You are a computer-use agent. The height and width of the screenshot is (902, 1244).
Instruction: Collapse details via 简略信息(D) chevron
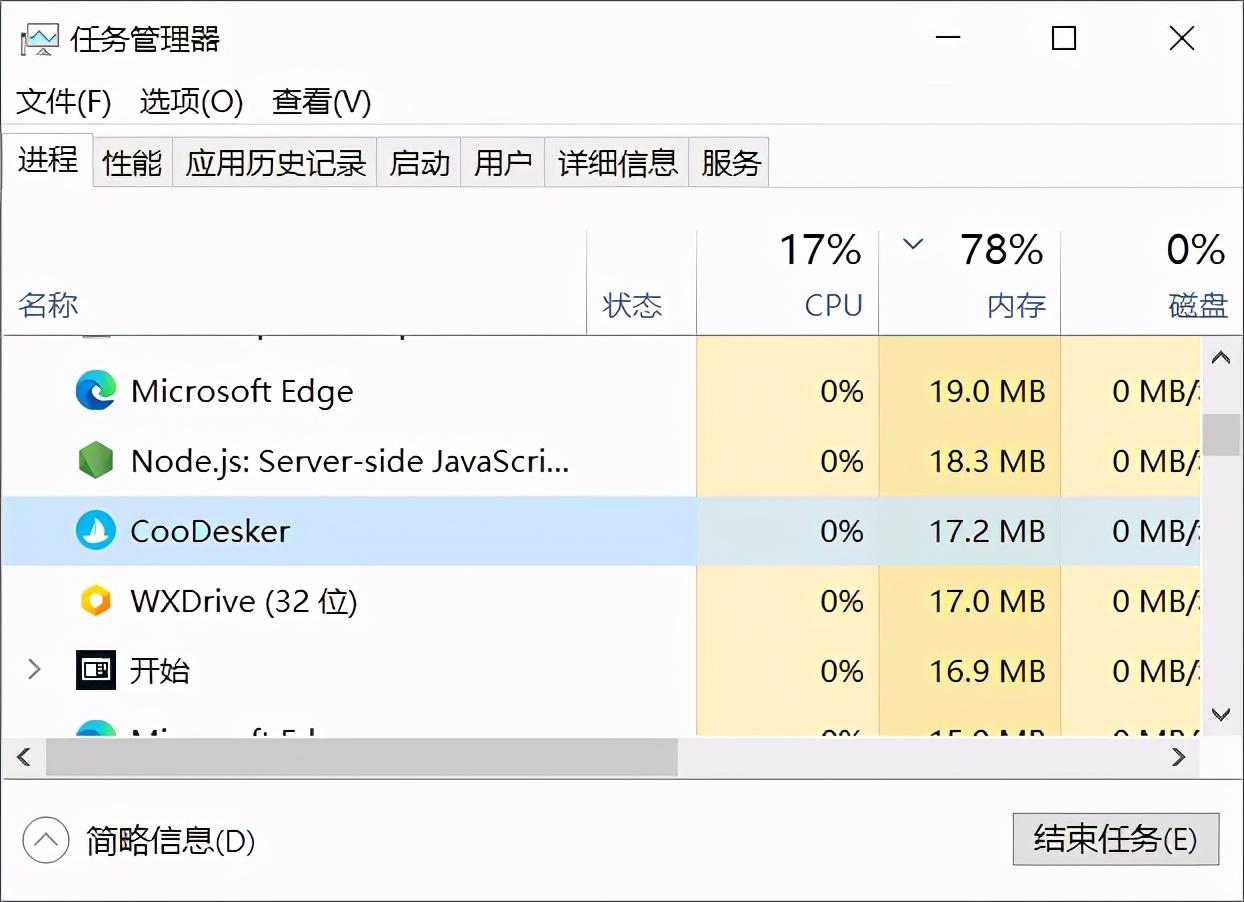44,841
